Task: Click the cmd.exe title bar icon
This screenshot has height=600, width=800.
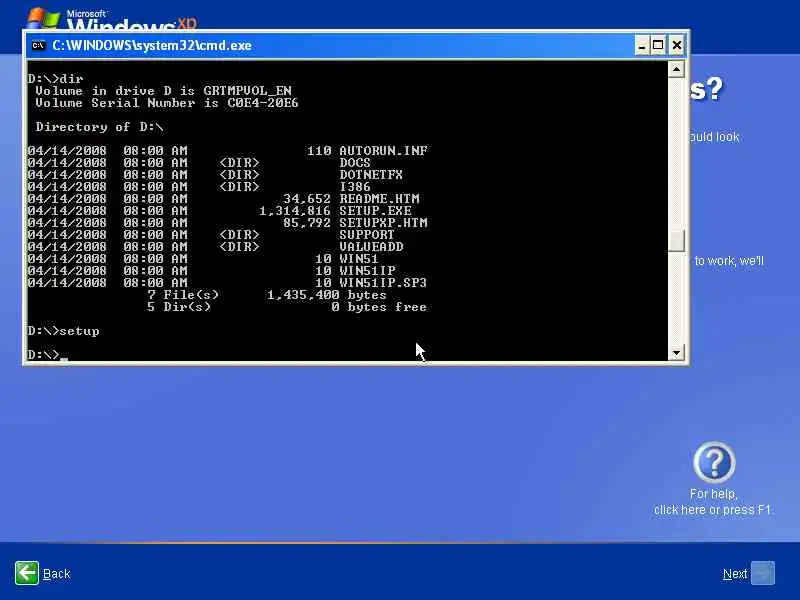Action: click(38, 45)
